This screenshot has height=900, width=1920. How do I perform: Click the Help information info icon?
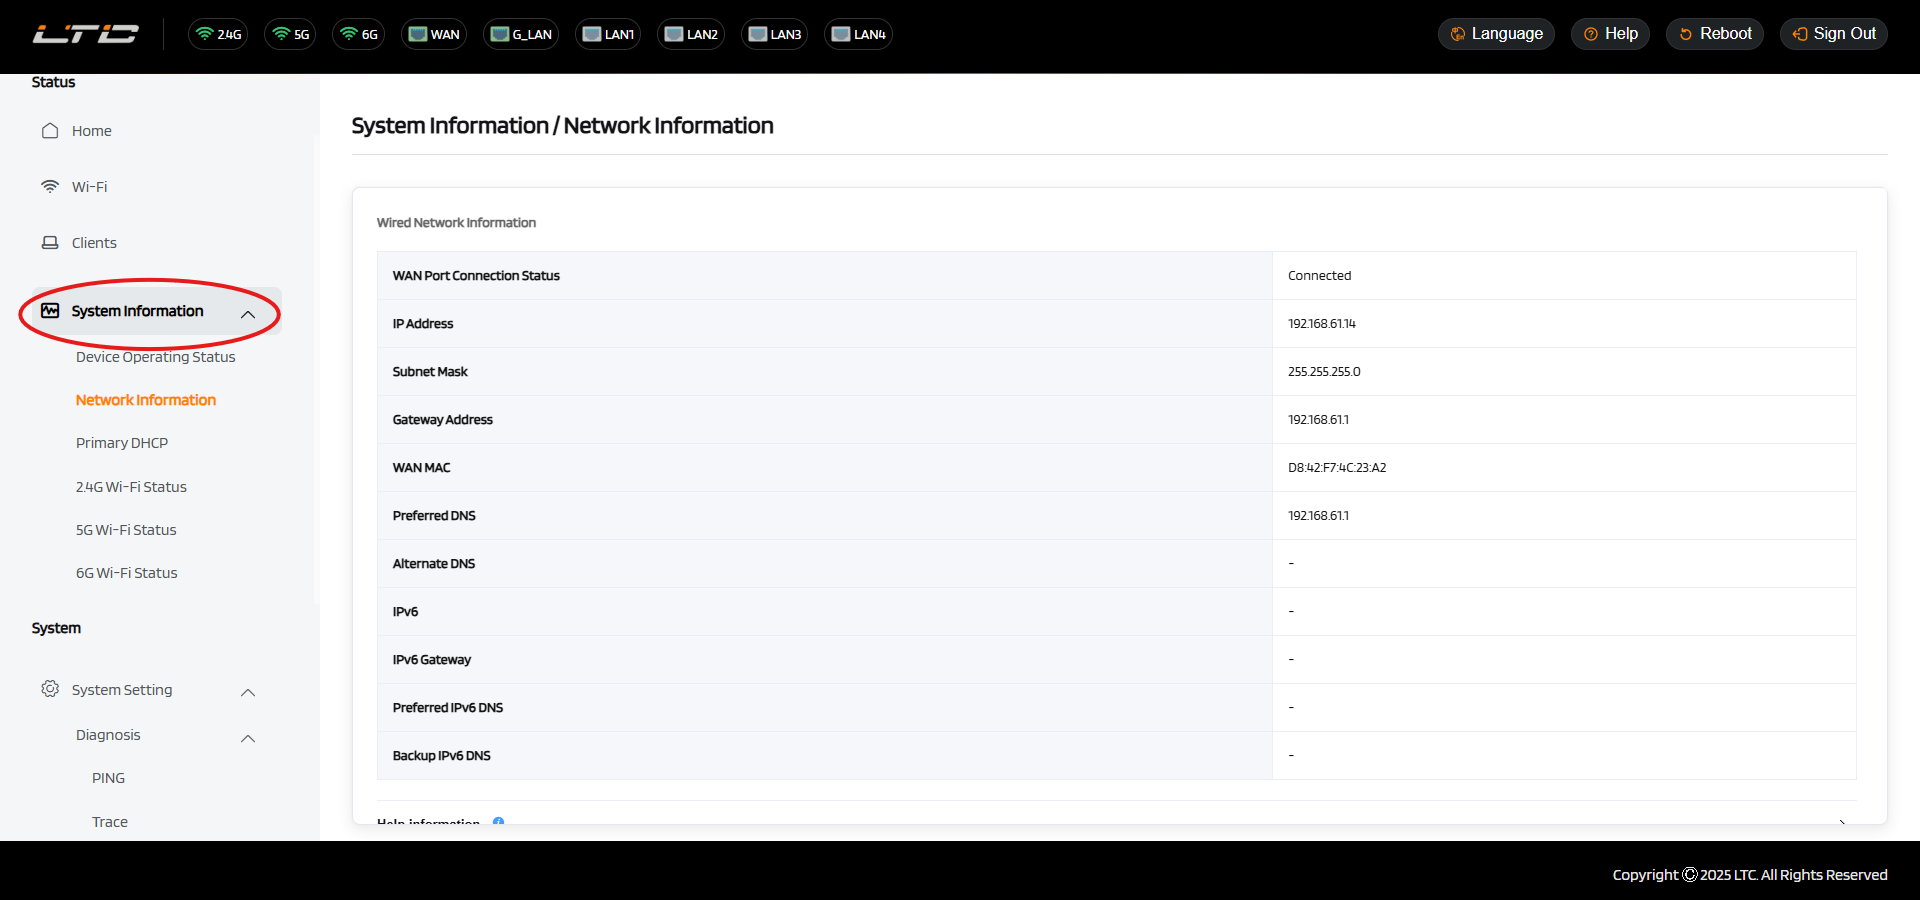pos(498,821)
